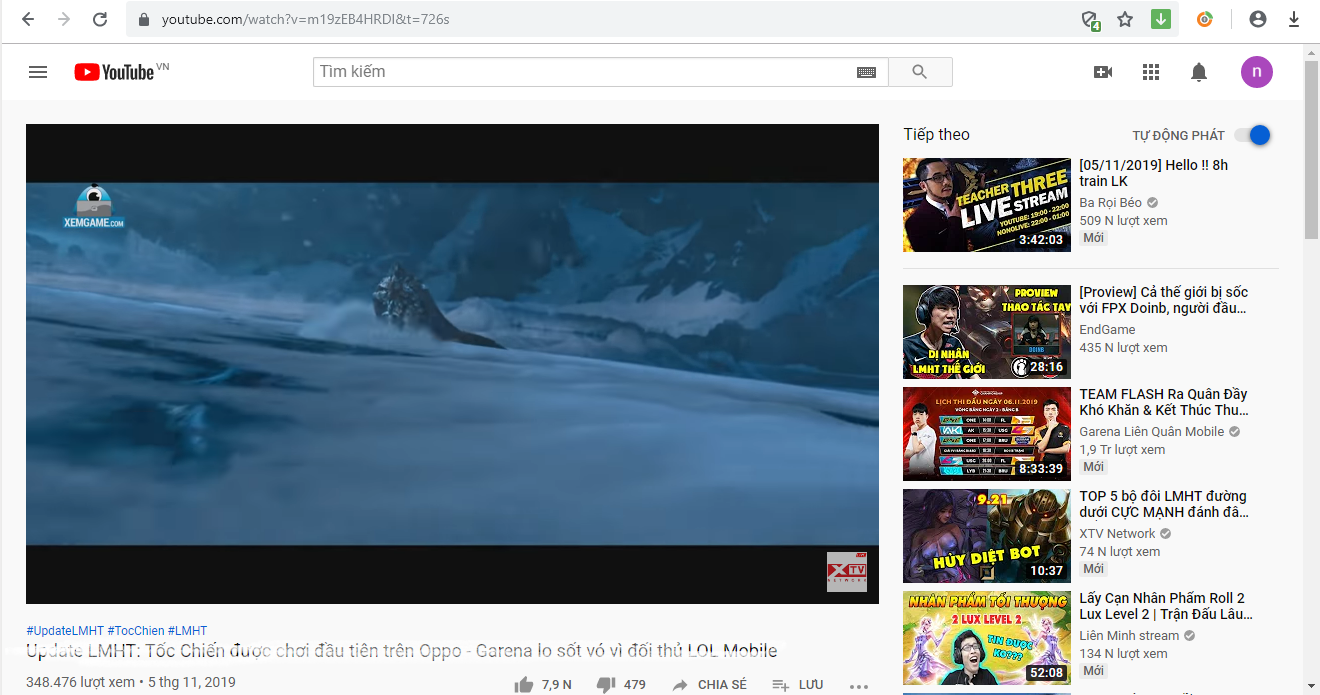Go back to the previous browser page
The height and width of the screenshot is (695, 1320).
pyautogui.click(x=28, y=19)
